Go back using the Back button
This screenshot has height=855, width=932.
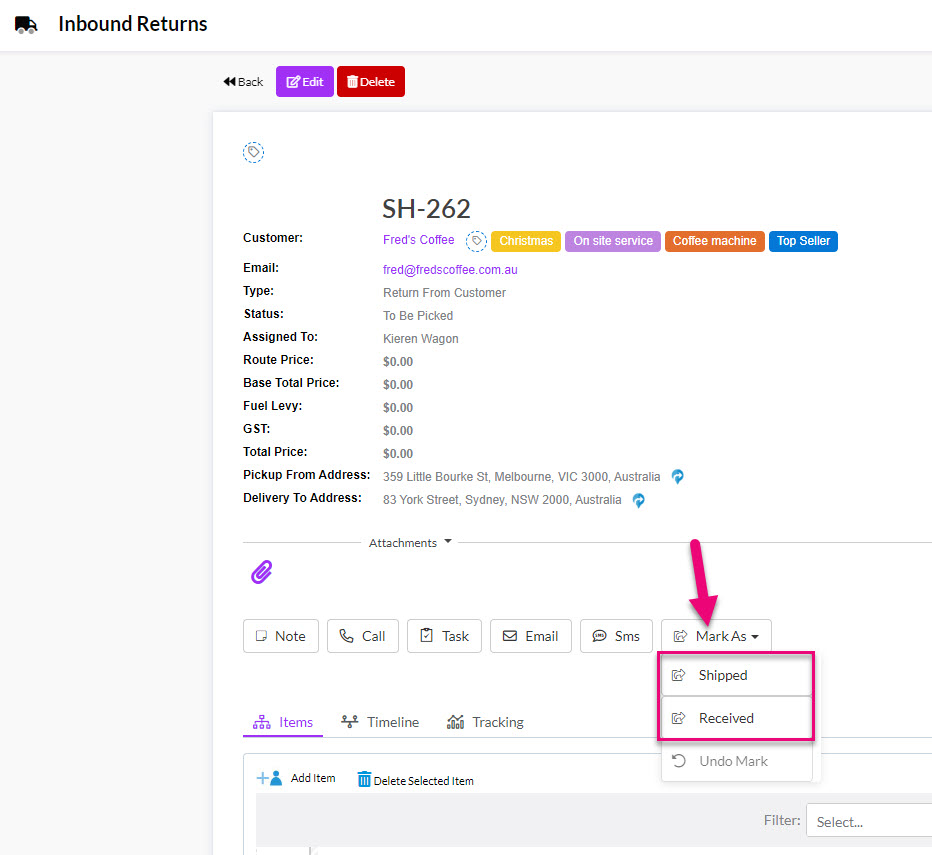pyautogui.click(x=243, y=82)
